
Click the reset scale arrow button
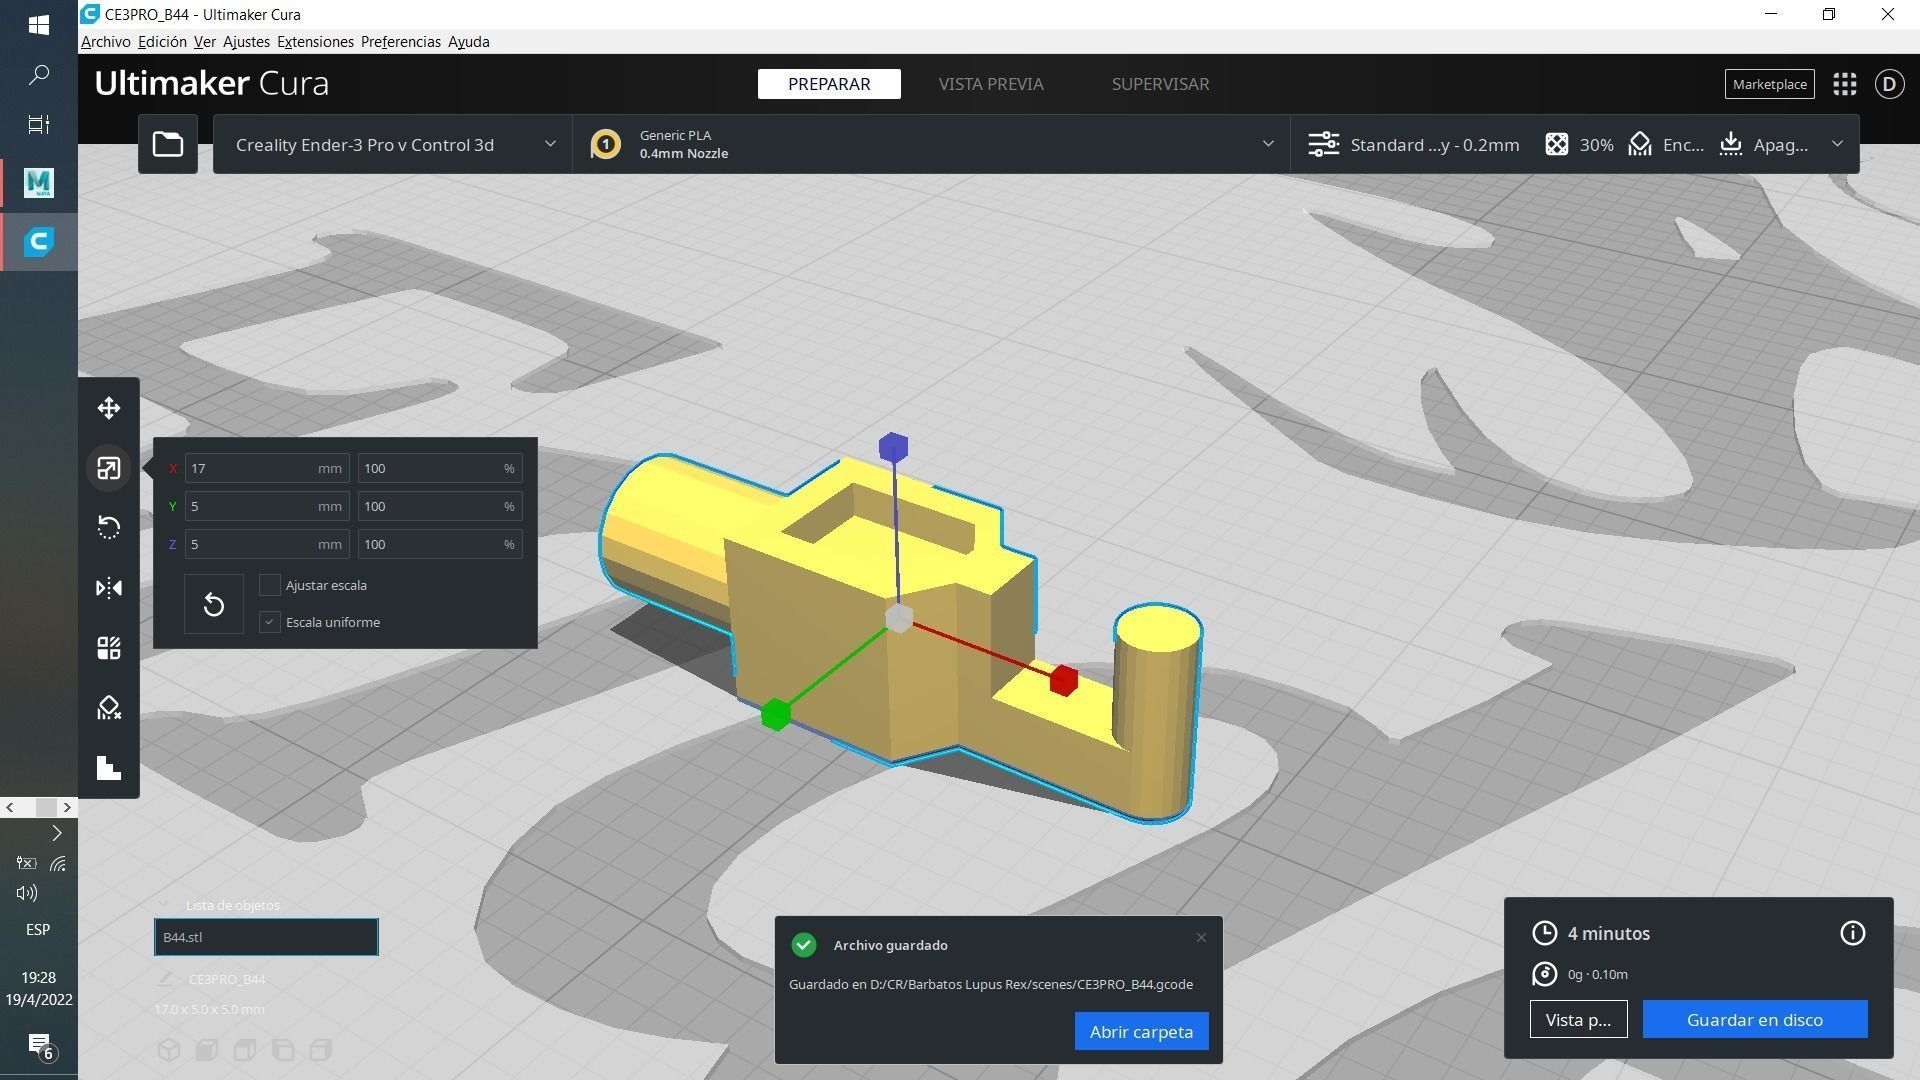click(x=213, y=604)
